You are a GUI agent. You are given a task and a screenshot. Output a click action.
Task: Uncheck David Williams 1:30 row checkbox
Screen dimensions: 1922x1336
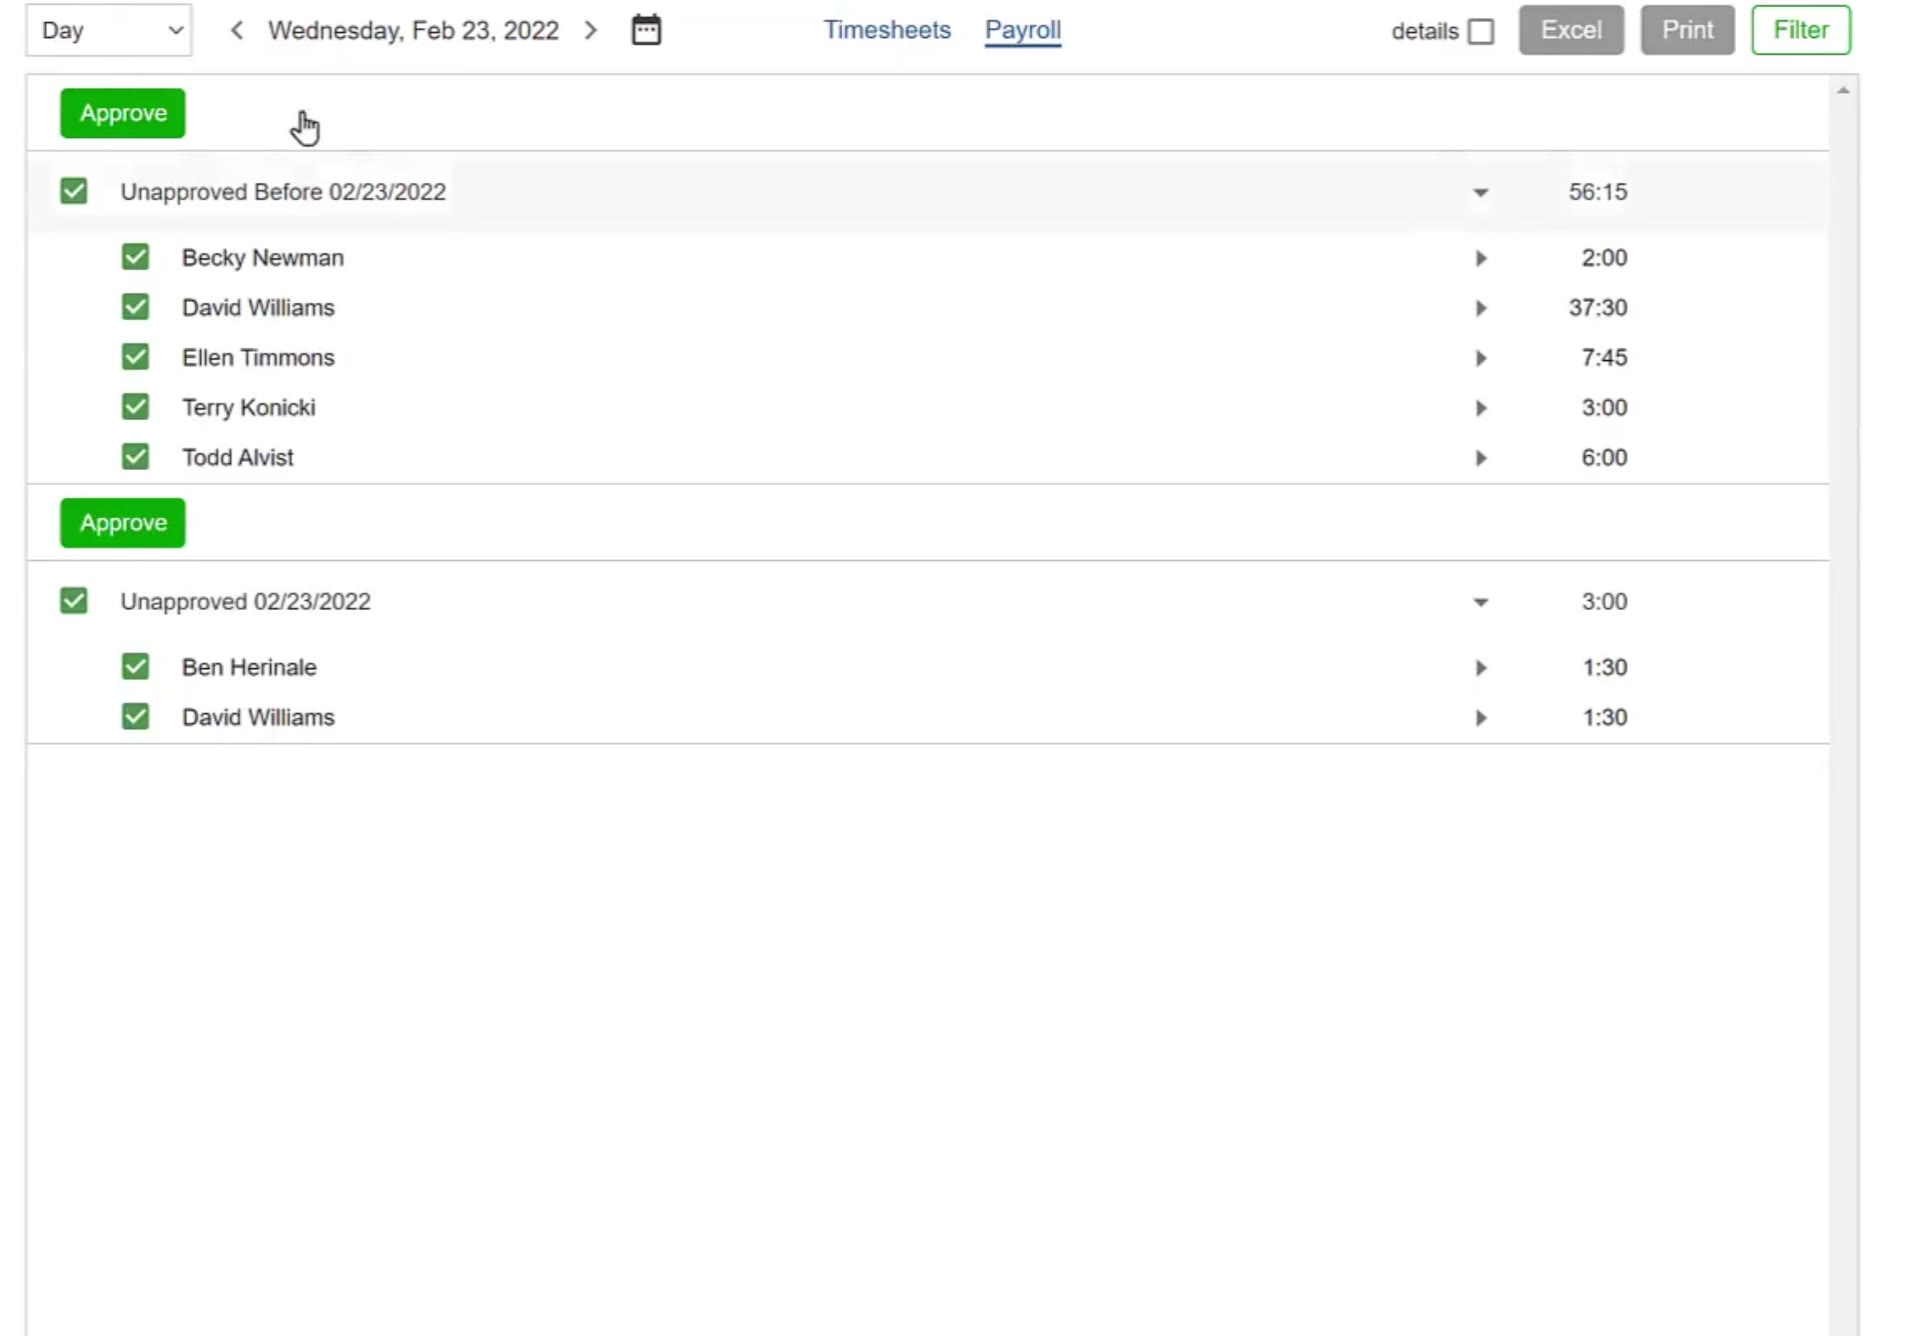pyautogui.click(x=135, y=717)
